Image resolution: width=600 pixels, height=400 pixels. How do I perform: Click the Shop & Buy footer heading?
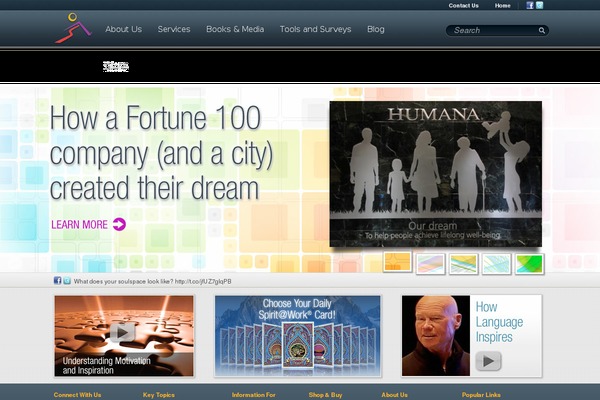(325, 395)
